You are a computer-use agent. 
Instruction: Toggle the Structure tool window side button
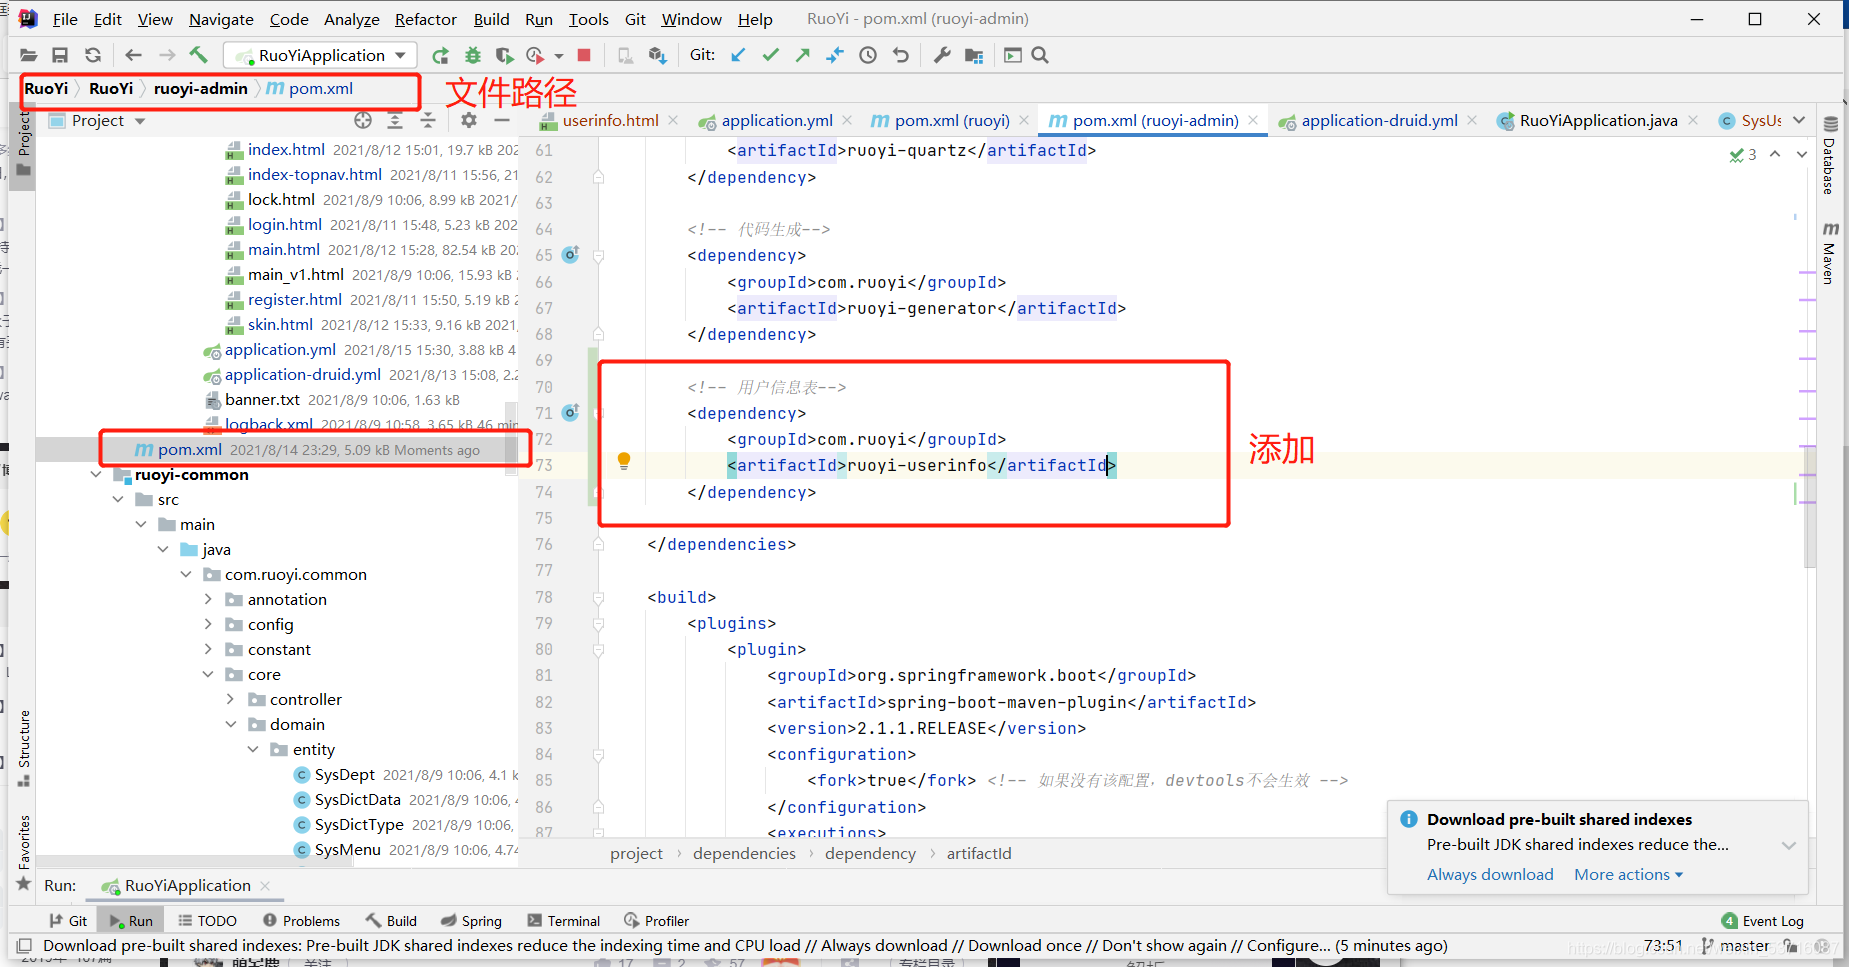(24, 748)
